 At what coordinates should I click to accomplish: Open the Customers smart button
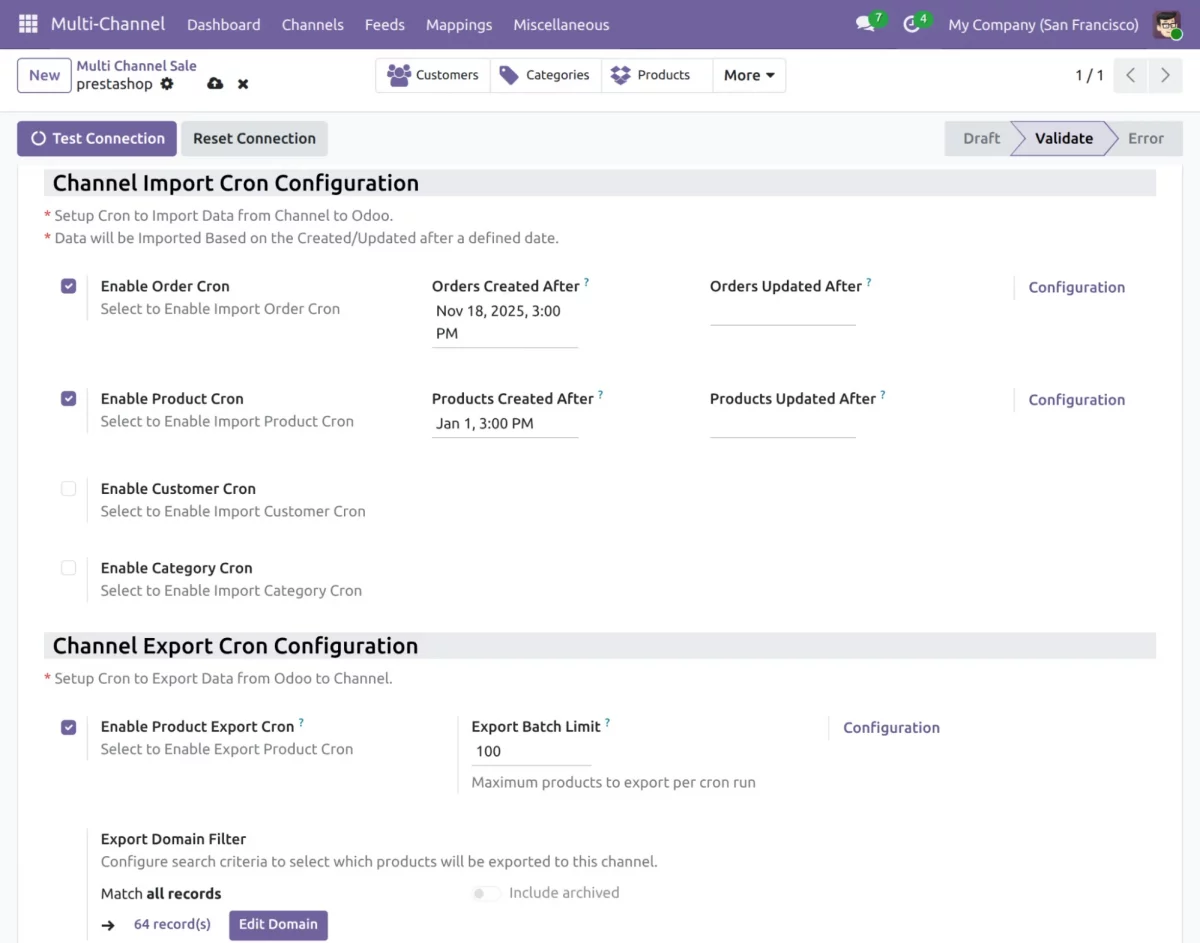pyautogui.click(x=433, y=75)
